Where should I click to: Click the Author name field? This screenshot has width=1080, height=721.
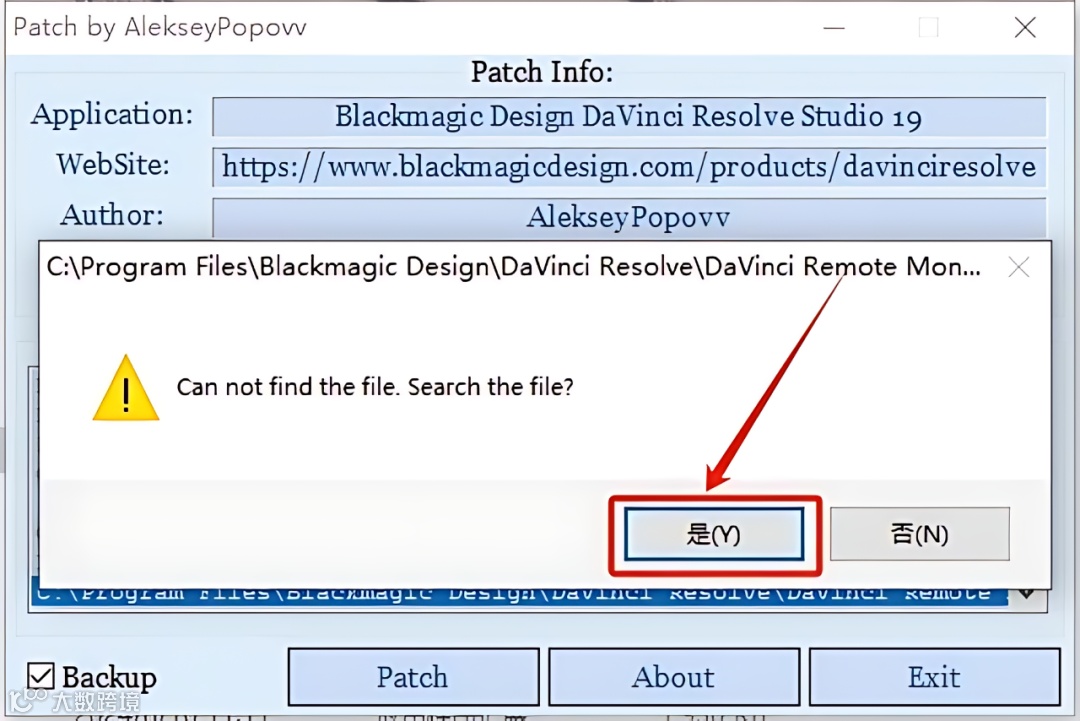point(629,218)
